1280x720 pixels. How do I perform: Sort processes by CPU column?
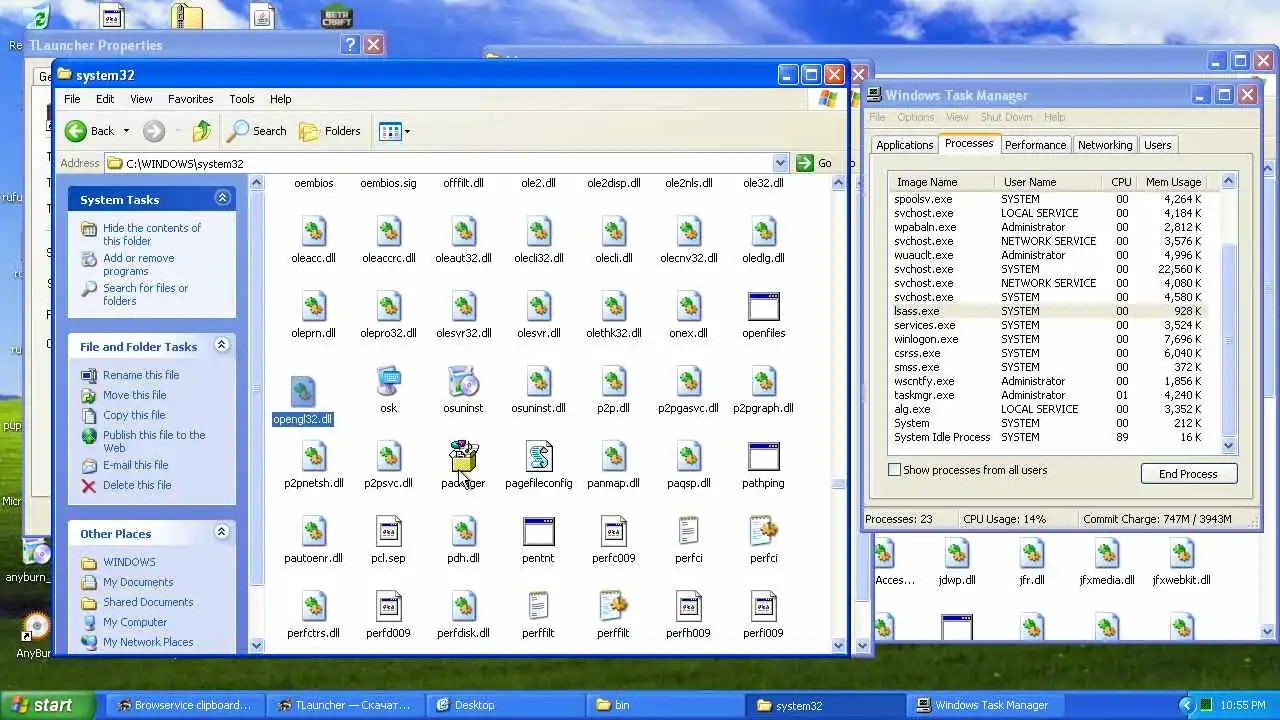point(1120,182)
